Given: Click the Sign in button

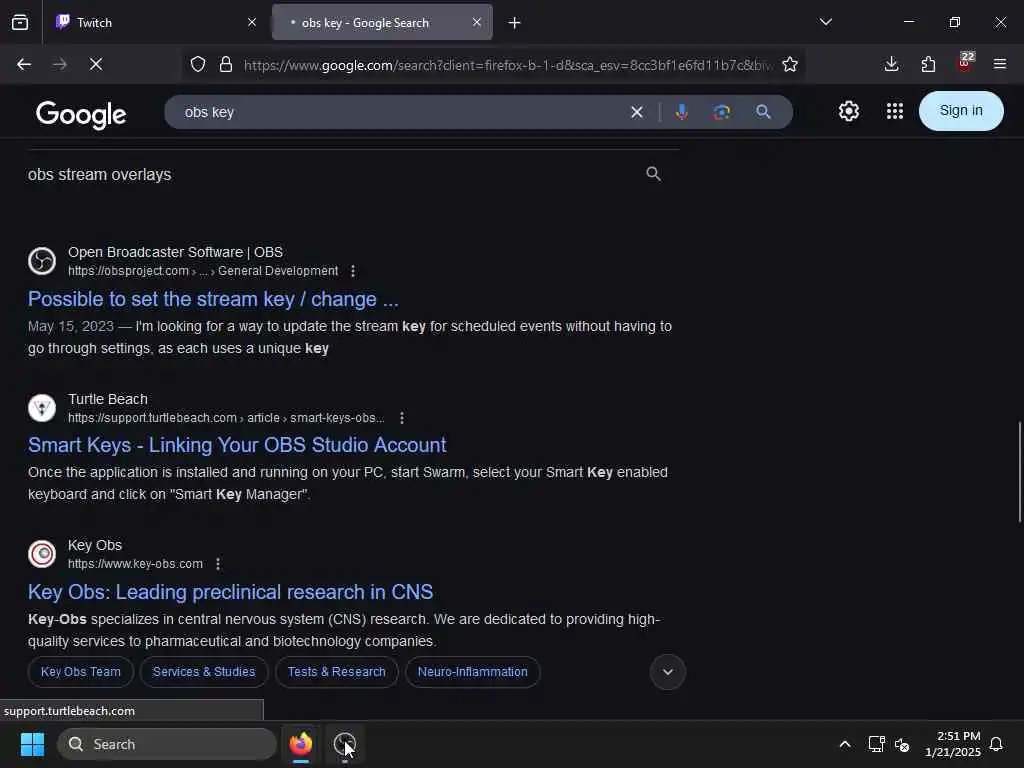Looking at the screenshot, I should click(x=961, y=110).
